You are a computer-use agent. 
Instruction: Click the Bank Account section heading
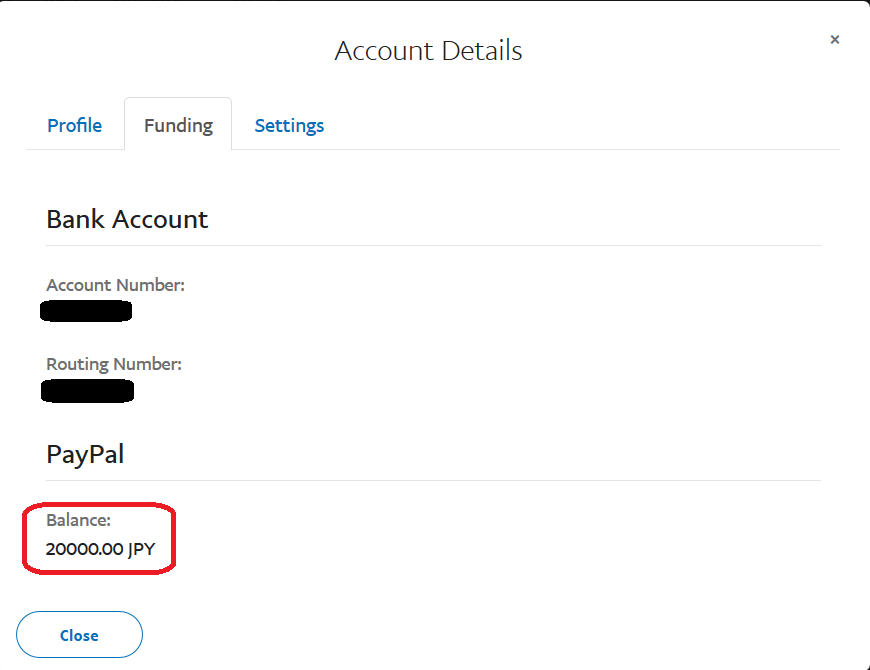(x=127, y=220)
